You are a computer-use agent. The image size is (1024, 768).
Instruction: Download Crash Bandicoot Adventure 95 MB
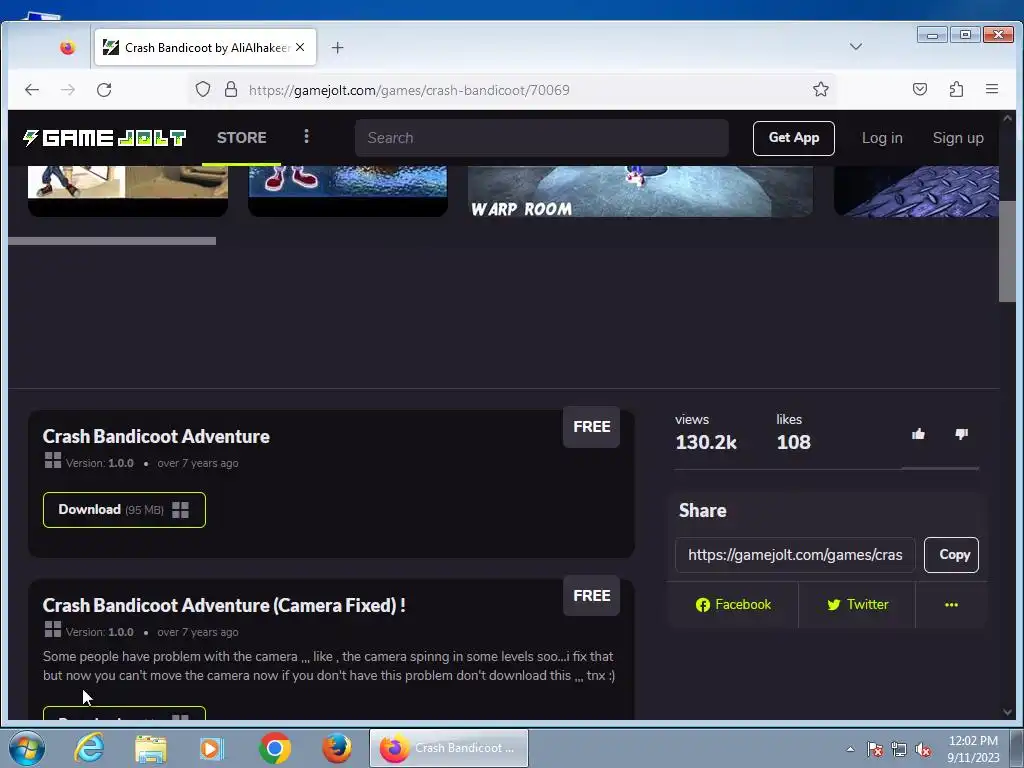click(124, 509)
